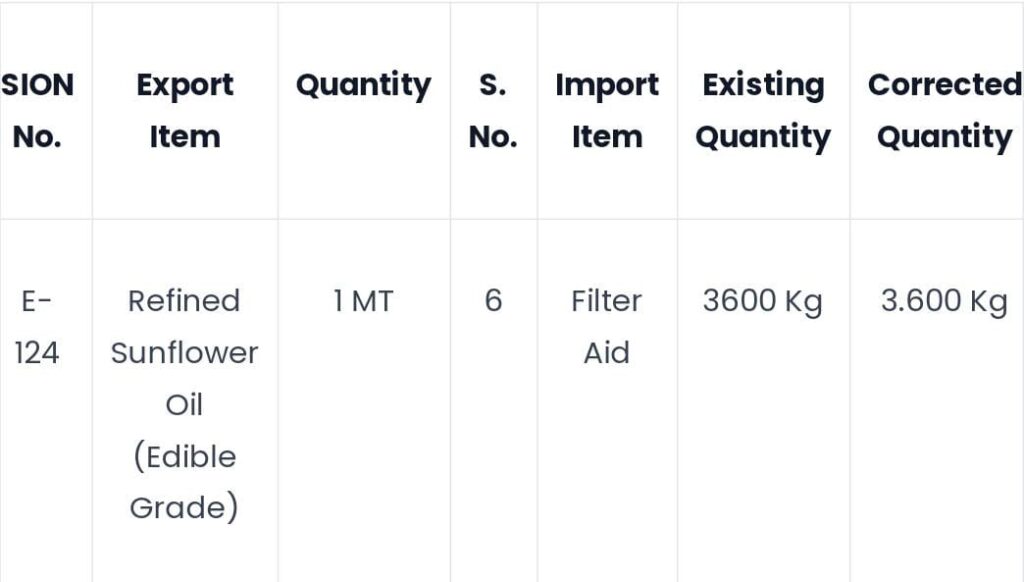This screenshot has height=582, width=1024.
Task: Select the S. No. column header
Action: point(493,110)
